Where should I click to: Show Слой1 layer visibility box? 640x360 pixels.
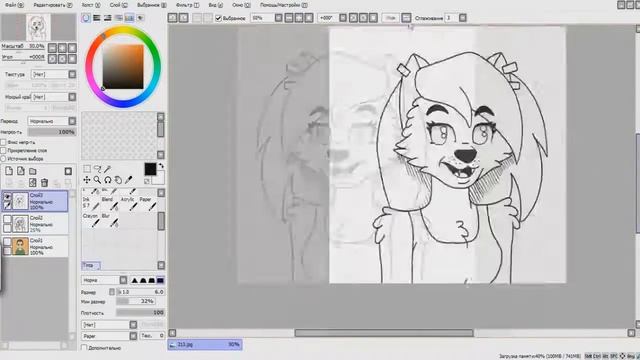pyautogui.click(x=7, y=242)
